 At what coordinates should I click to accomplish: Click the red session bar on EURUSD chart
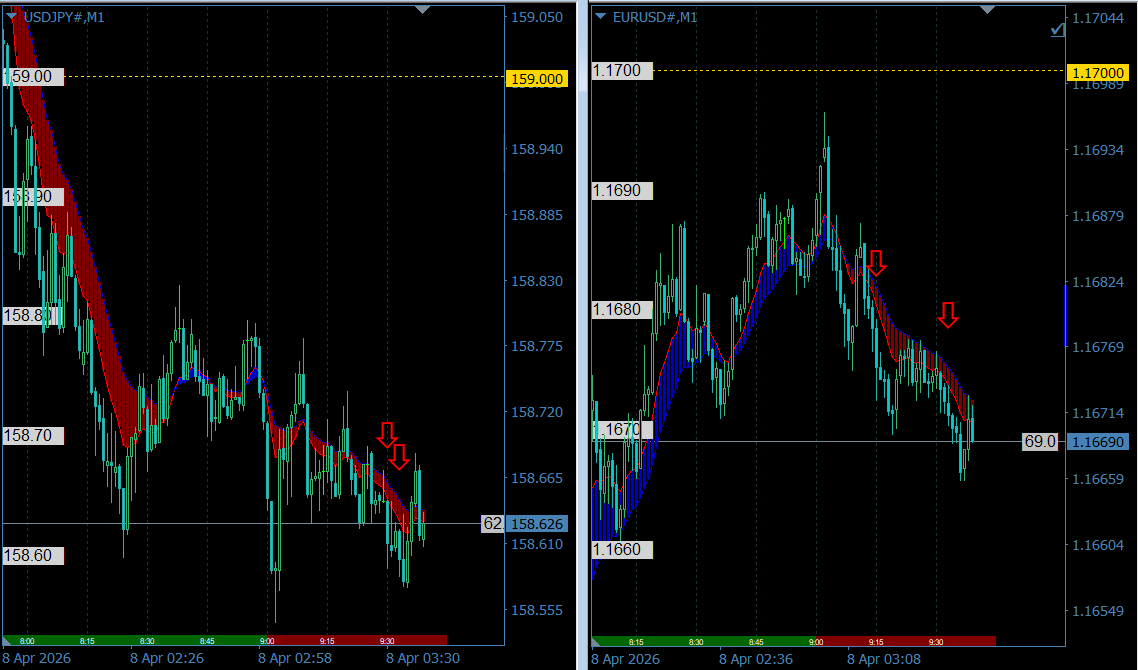click(905, 641)
